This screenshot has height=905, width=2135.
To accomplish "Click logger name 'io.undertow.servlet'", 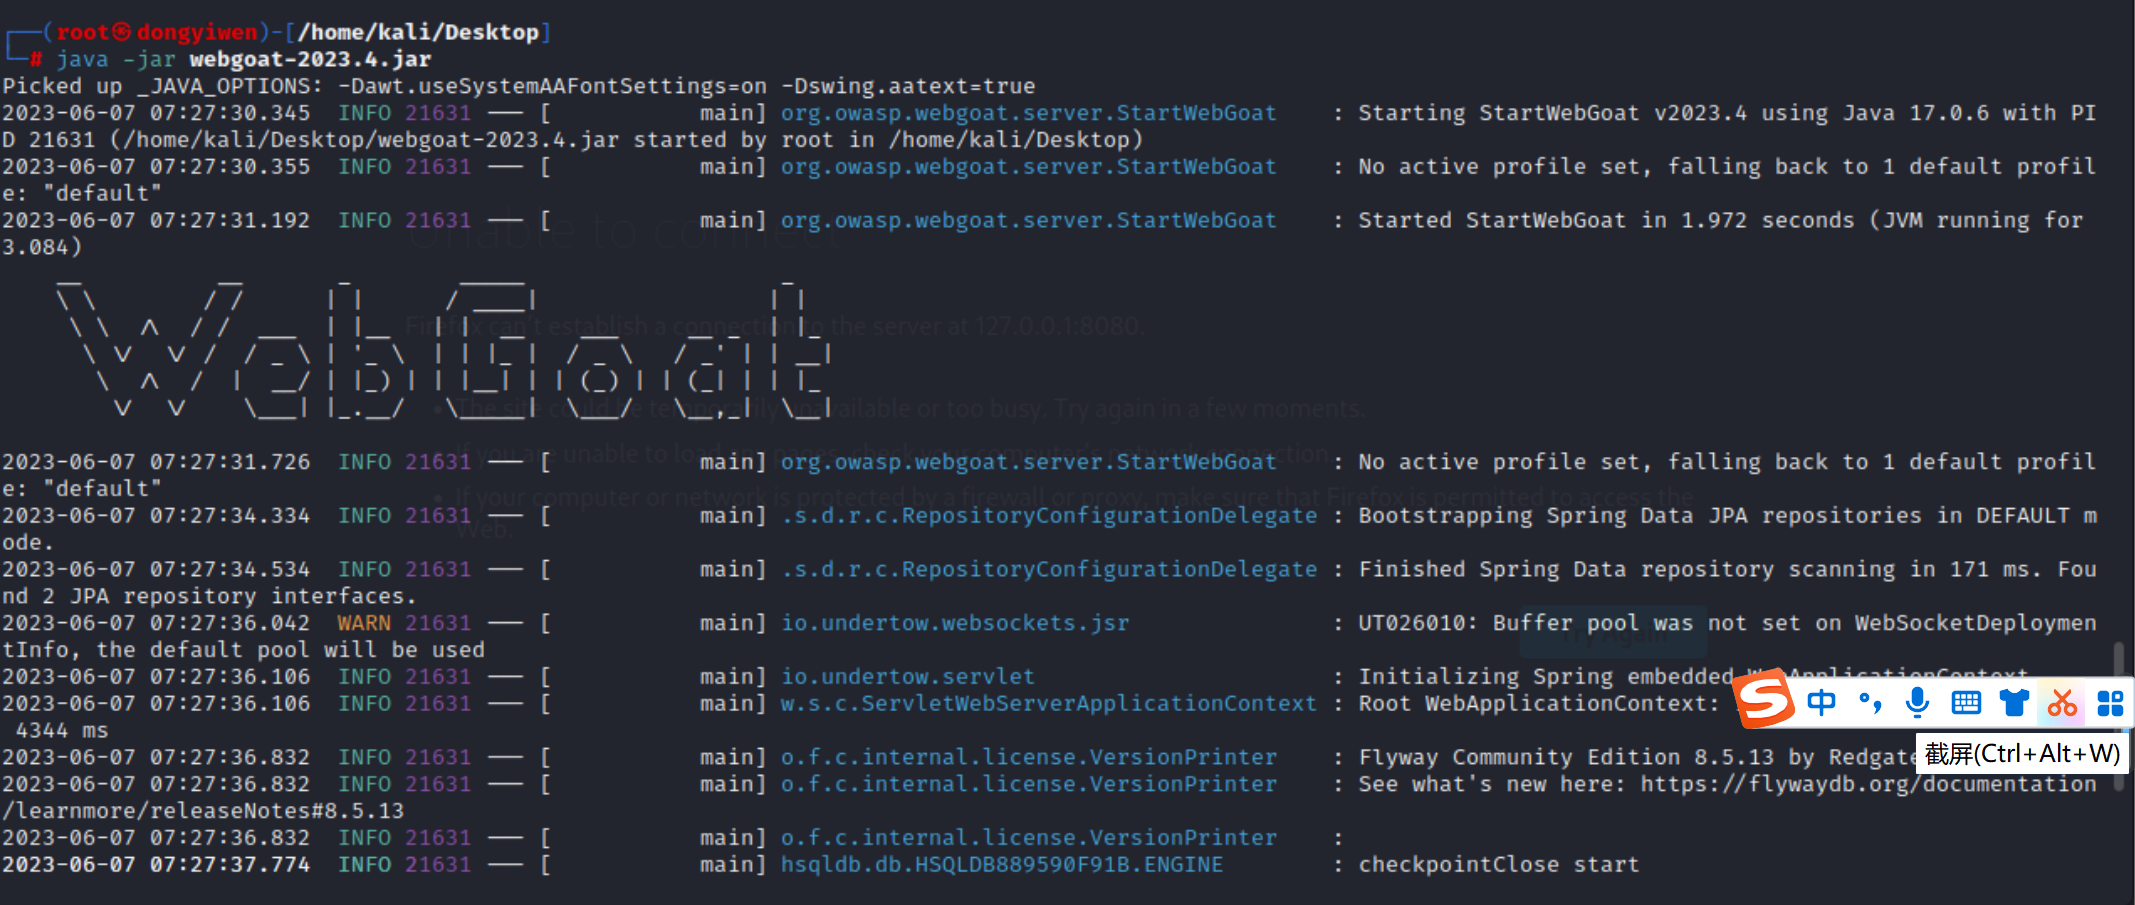I will pyautogui.click(x=908, y=677).
